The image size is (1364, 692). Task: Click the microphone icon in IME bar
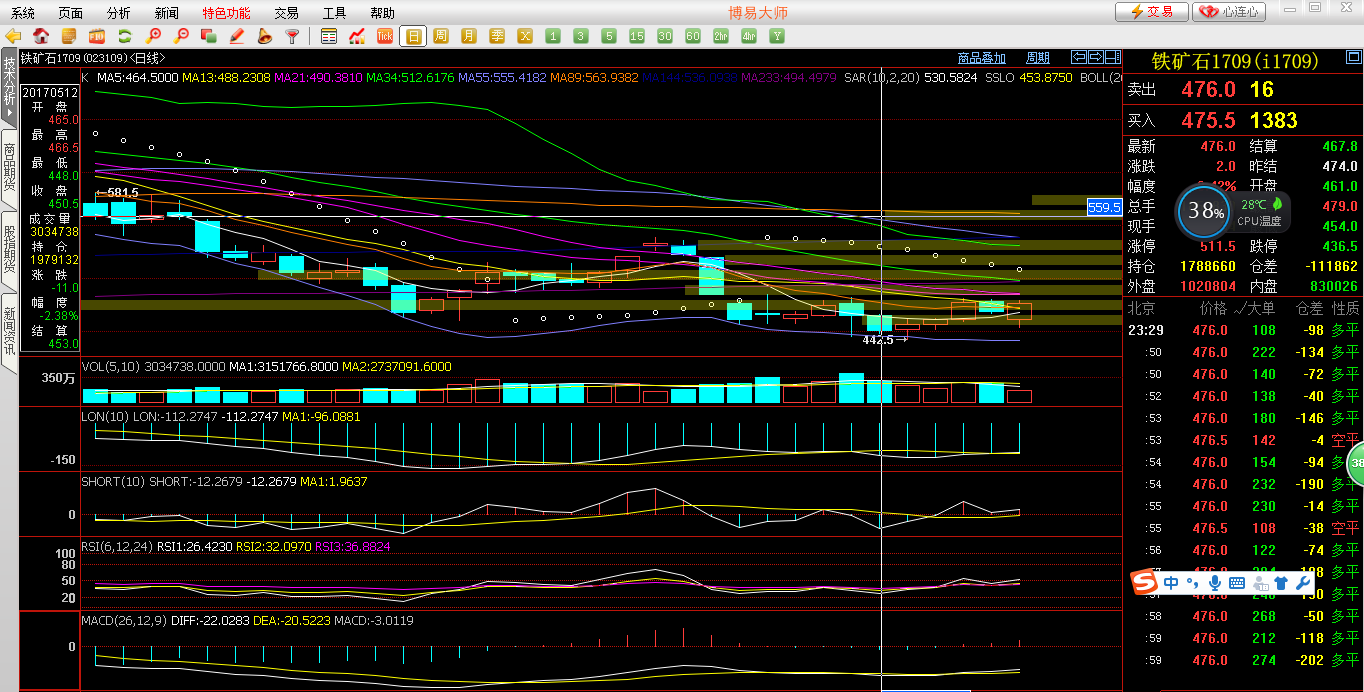click(1215, 582)
